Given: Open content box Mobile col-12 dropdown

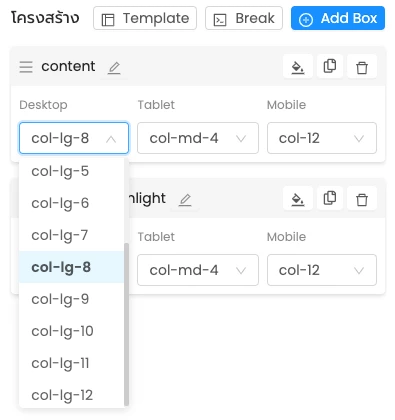Looking at the screenshot, I should pos(322,138).
